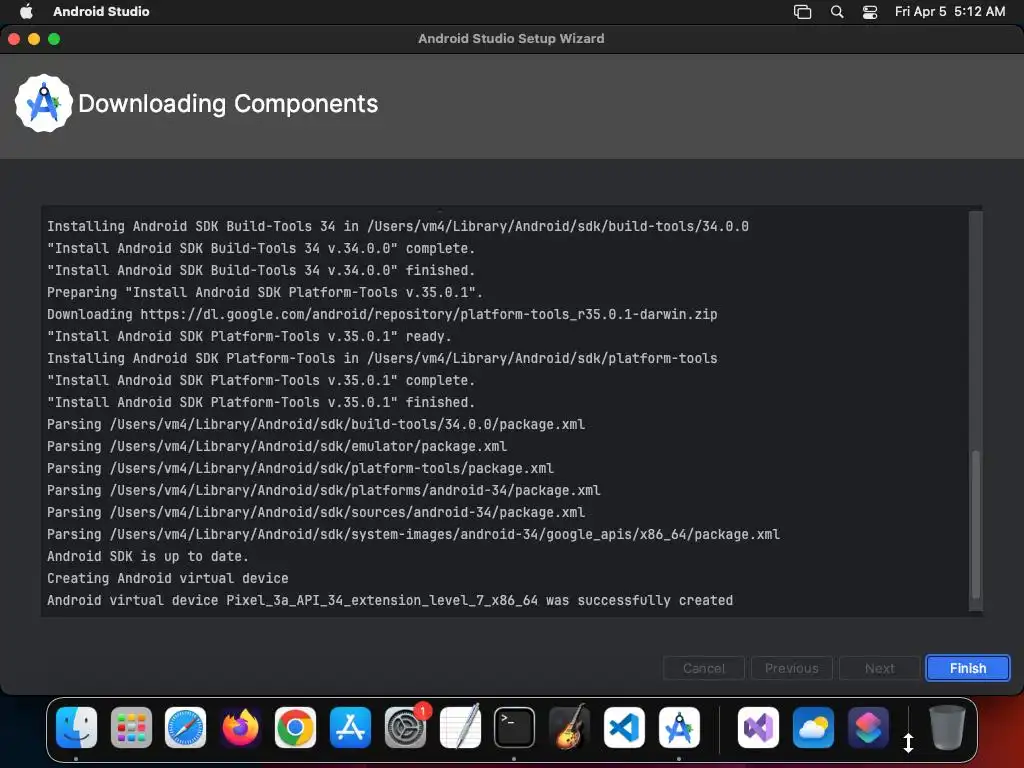Screen dimensions: 1024x768
Task: Launch Firefox from the Dock
Action: [240, 727]
